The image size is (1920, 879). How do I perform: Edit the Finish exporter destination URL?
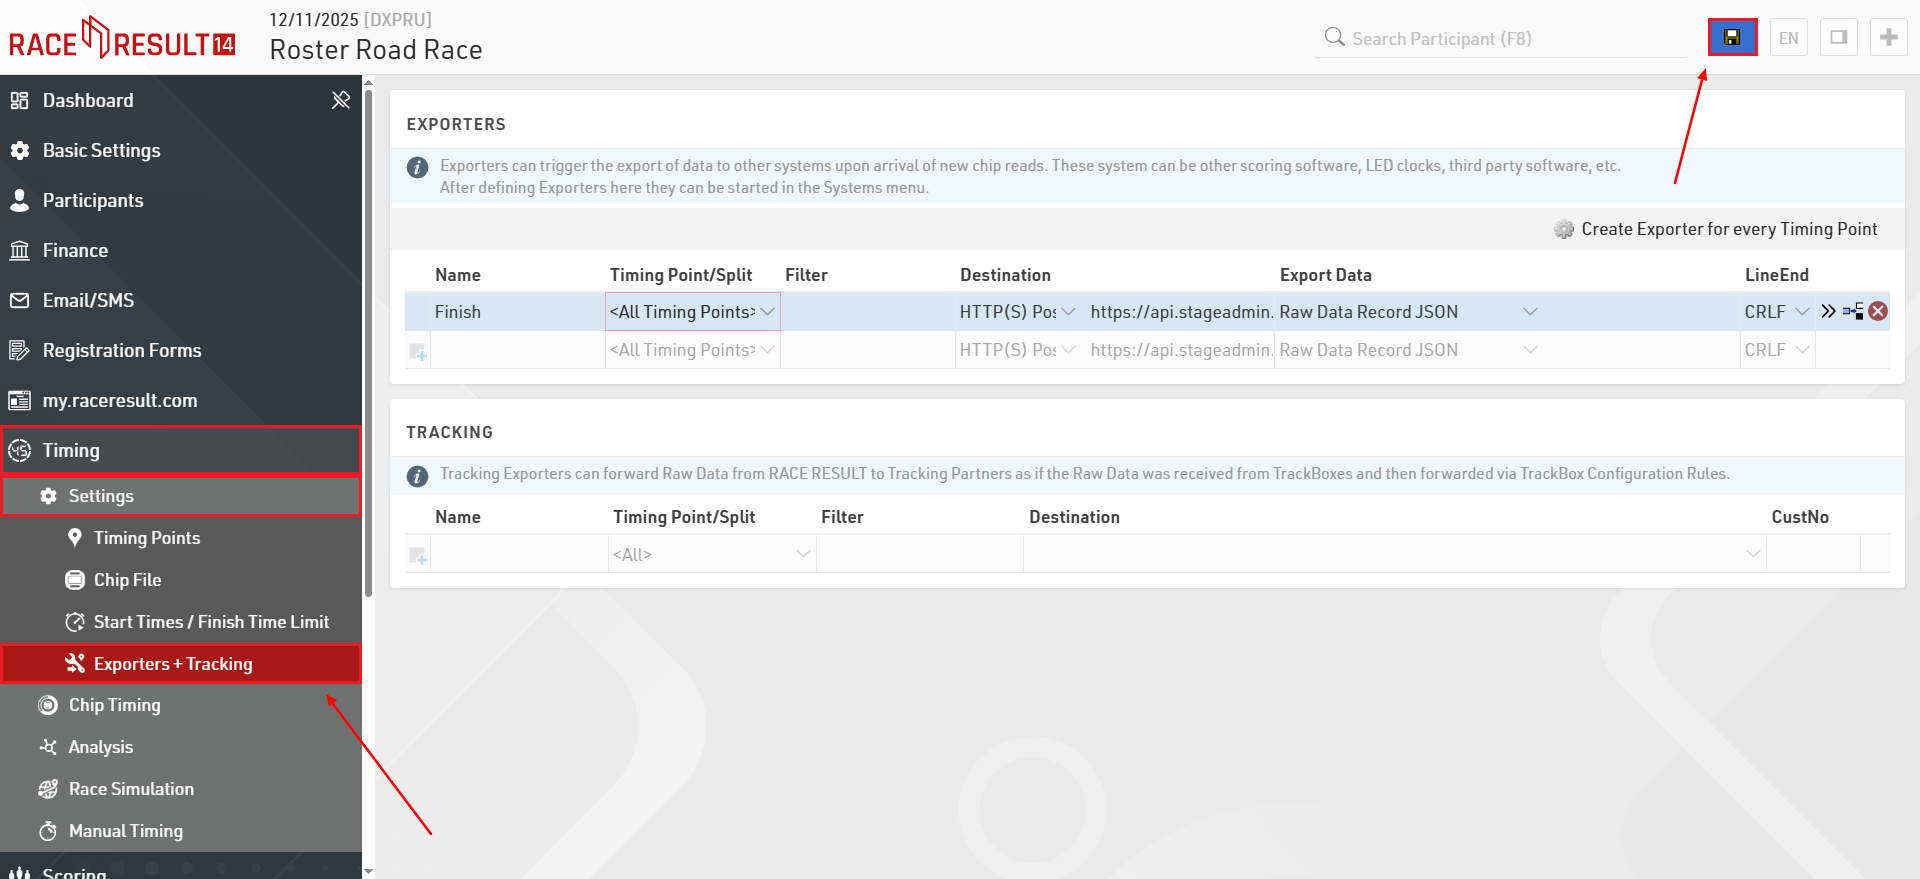coord(1181,312)
